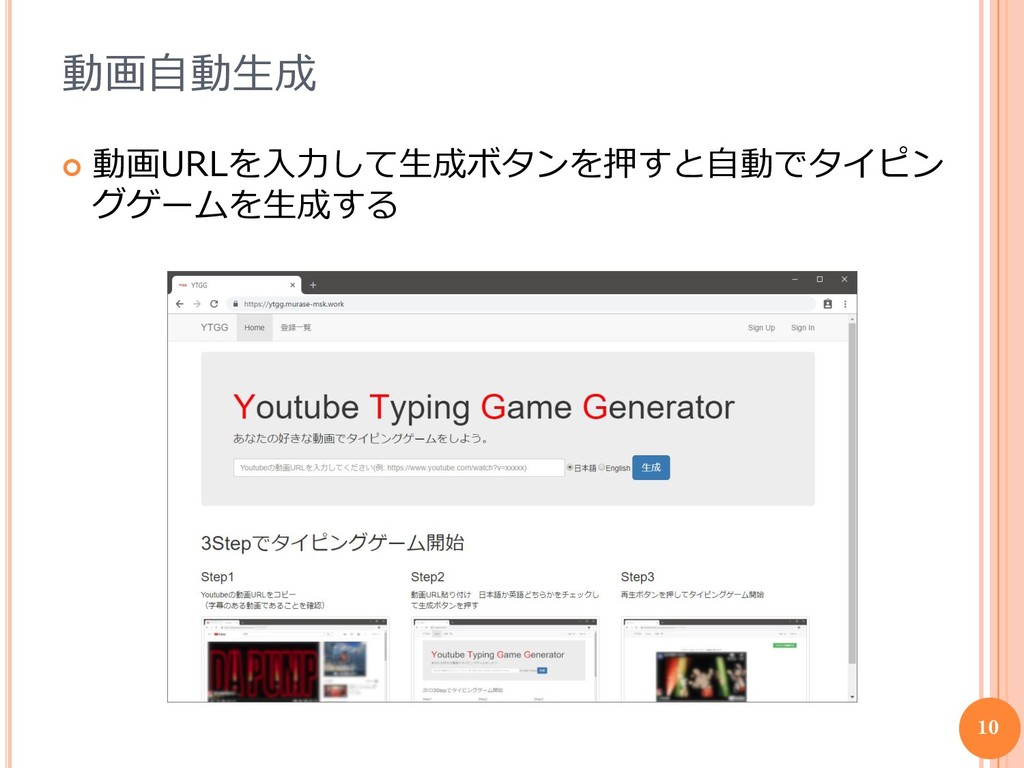
Task: Open the browser profile icon
Action: (x=827, y=304)
